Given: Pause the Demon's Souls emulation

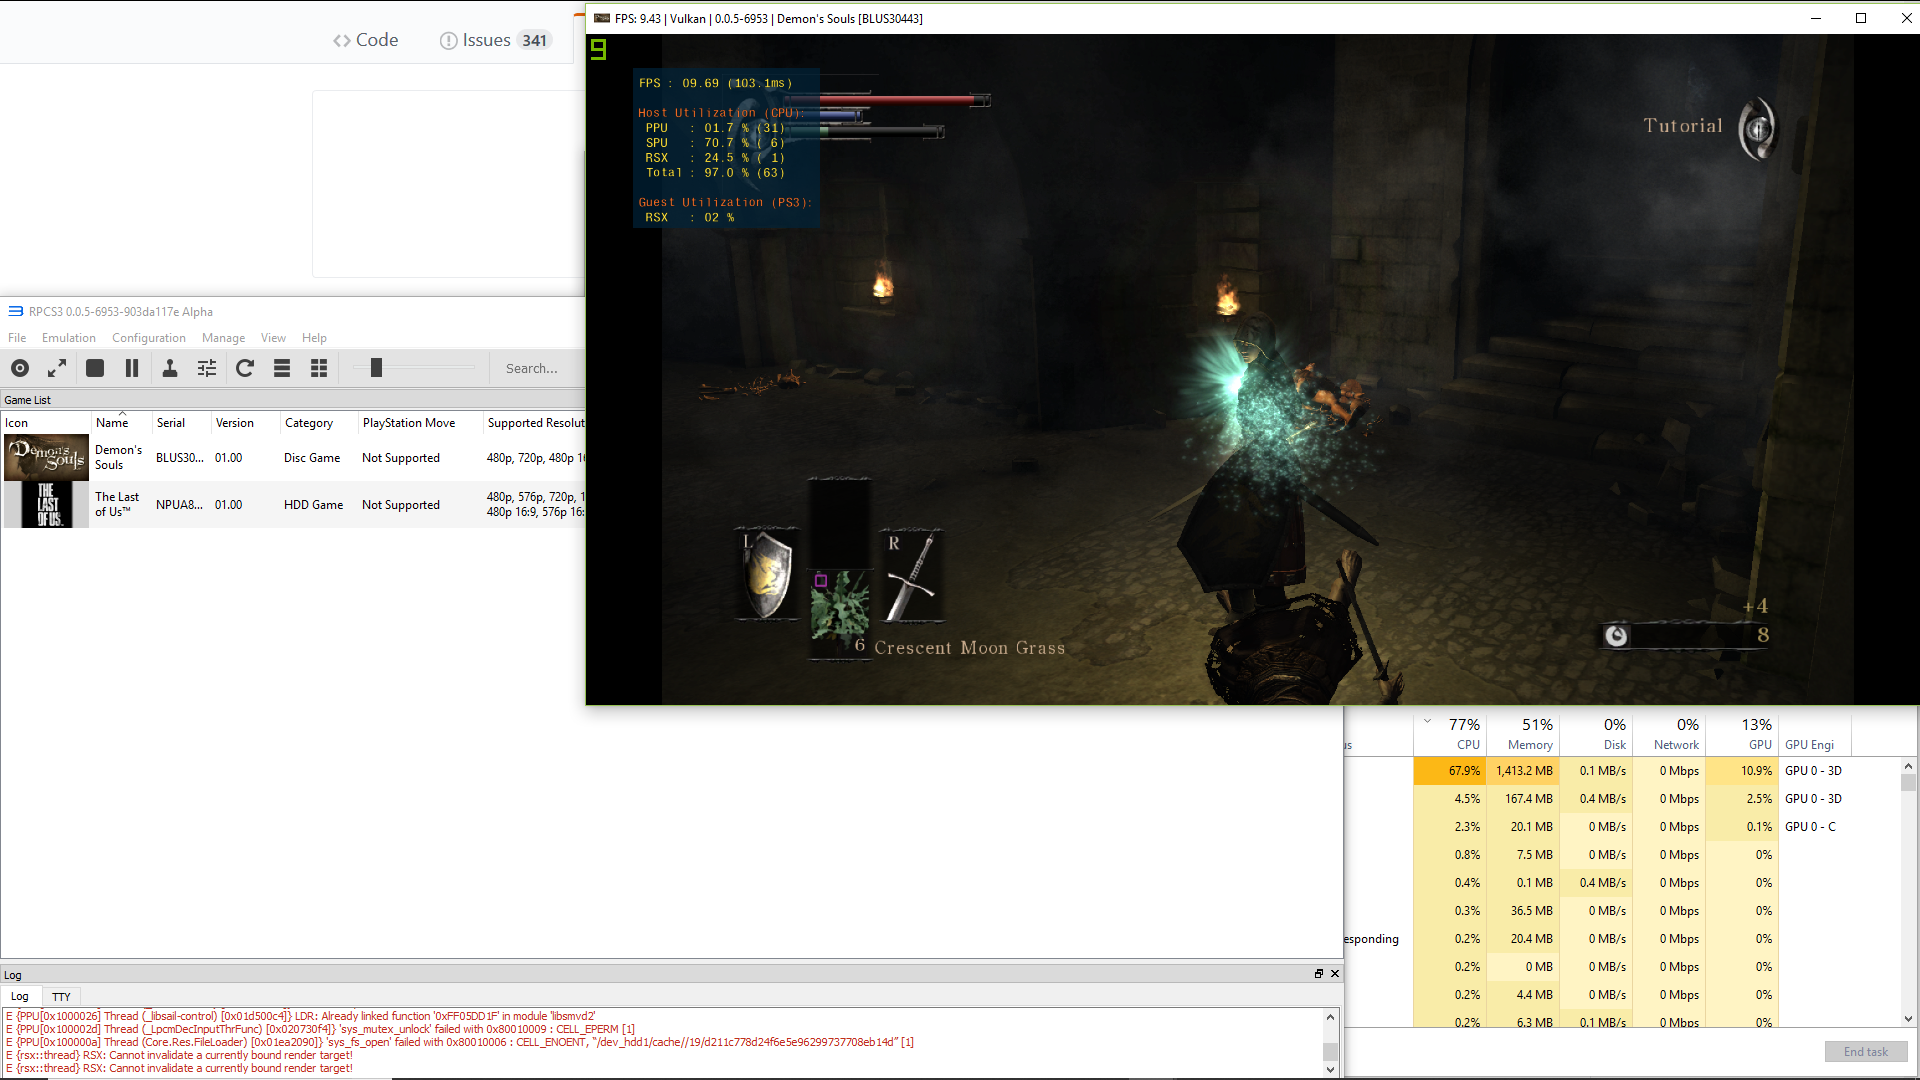Looking at the screenshot, I should point(131,368).
